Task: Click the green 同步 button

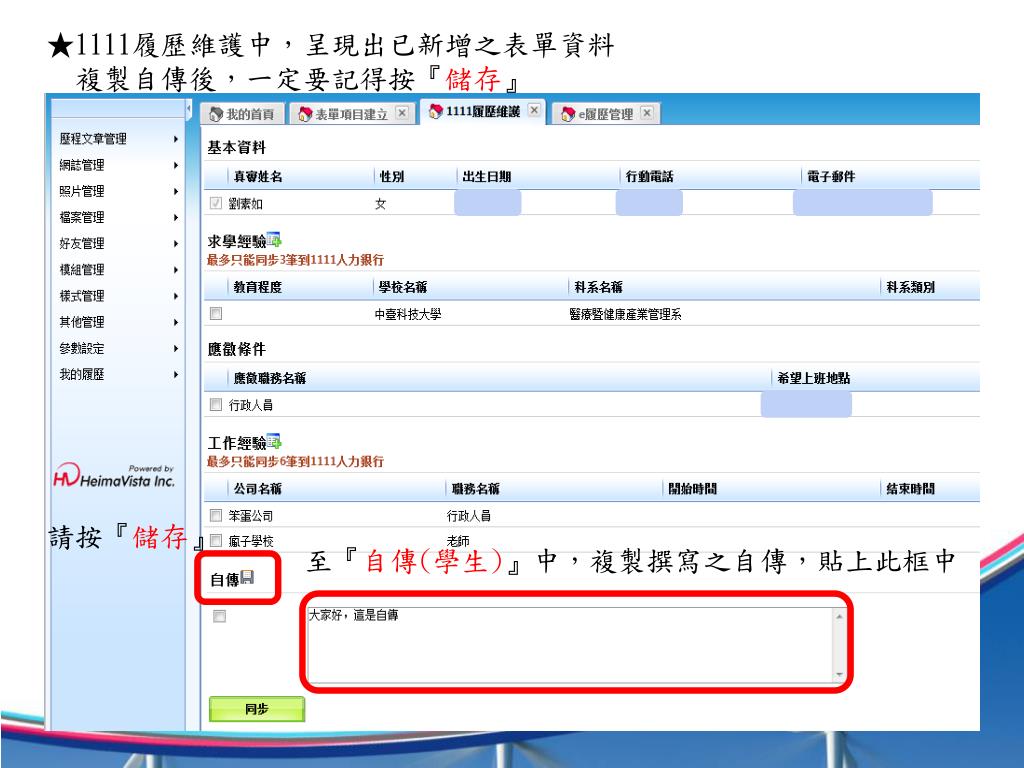Action: tap(257, 709)
